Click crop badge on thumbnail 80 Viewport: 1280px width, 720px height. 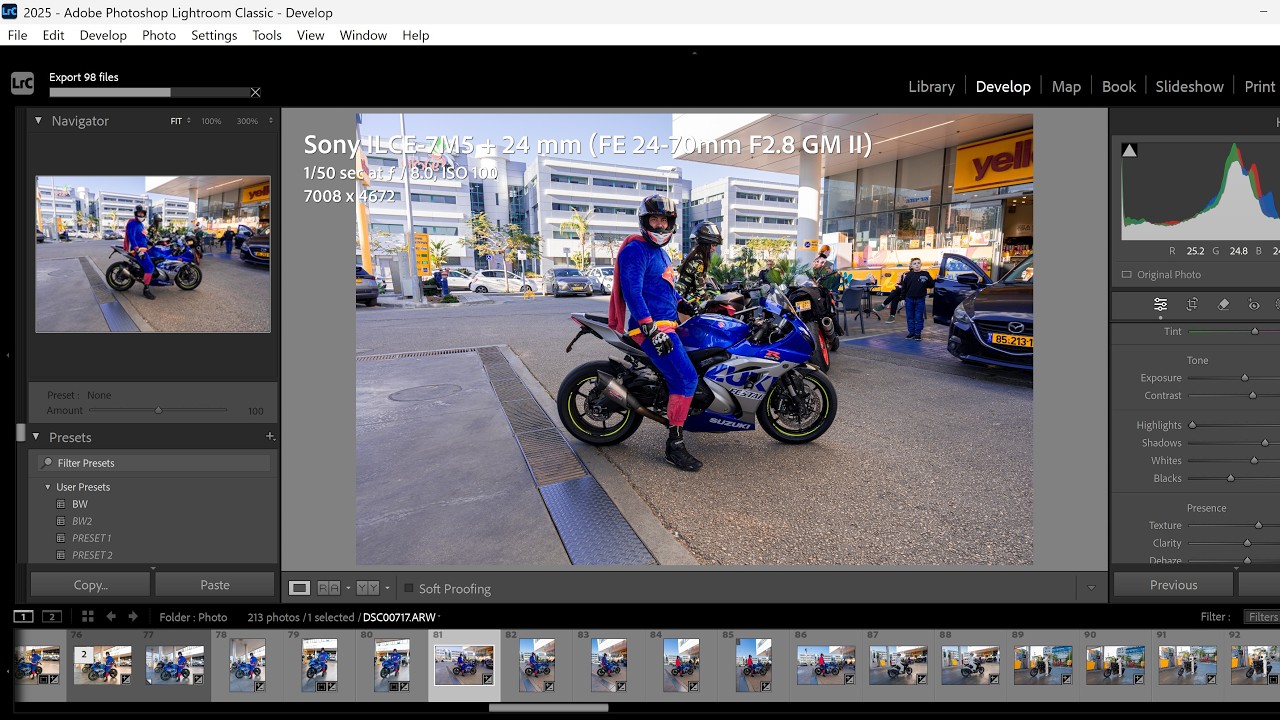click(x=392, y=687)
